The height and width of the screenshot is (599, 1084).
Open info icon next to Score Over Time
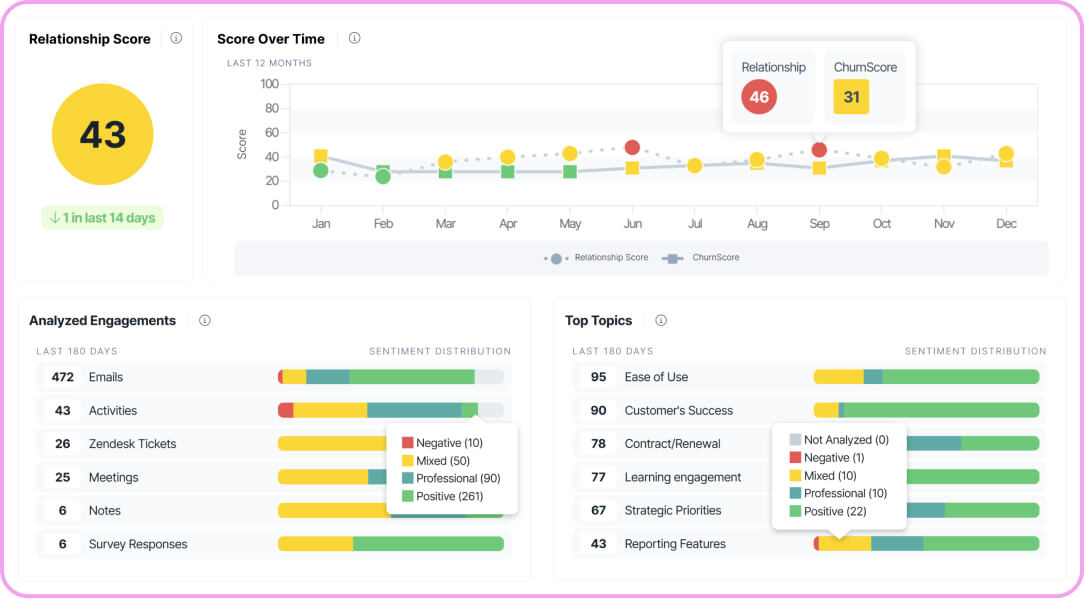pos(355,38)
